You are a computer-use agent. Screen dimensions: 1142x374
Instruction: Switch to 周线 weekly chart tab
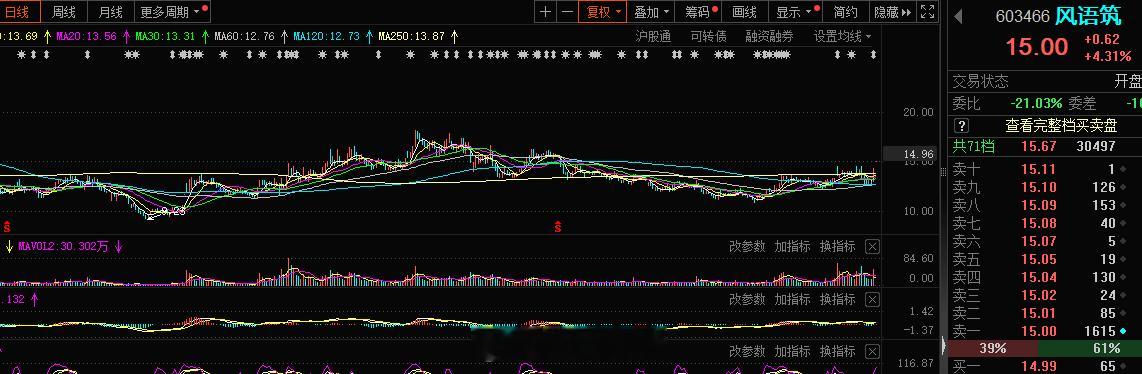(63, 12)
